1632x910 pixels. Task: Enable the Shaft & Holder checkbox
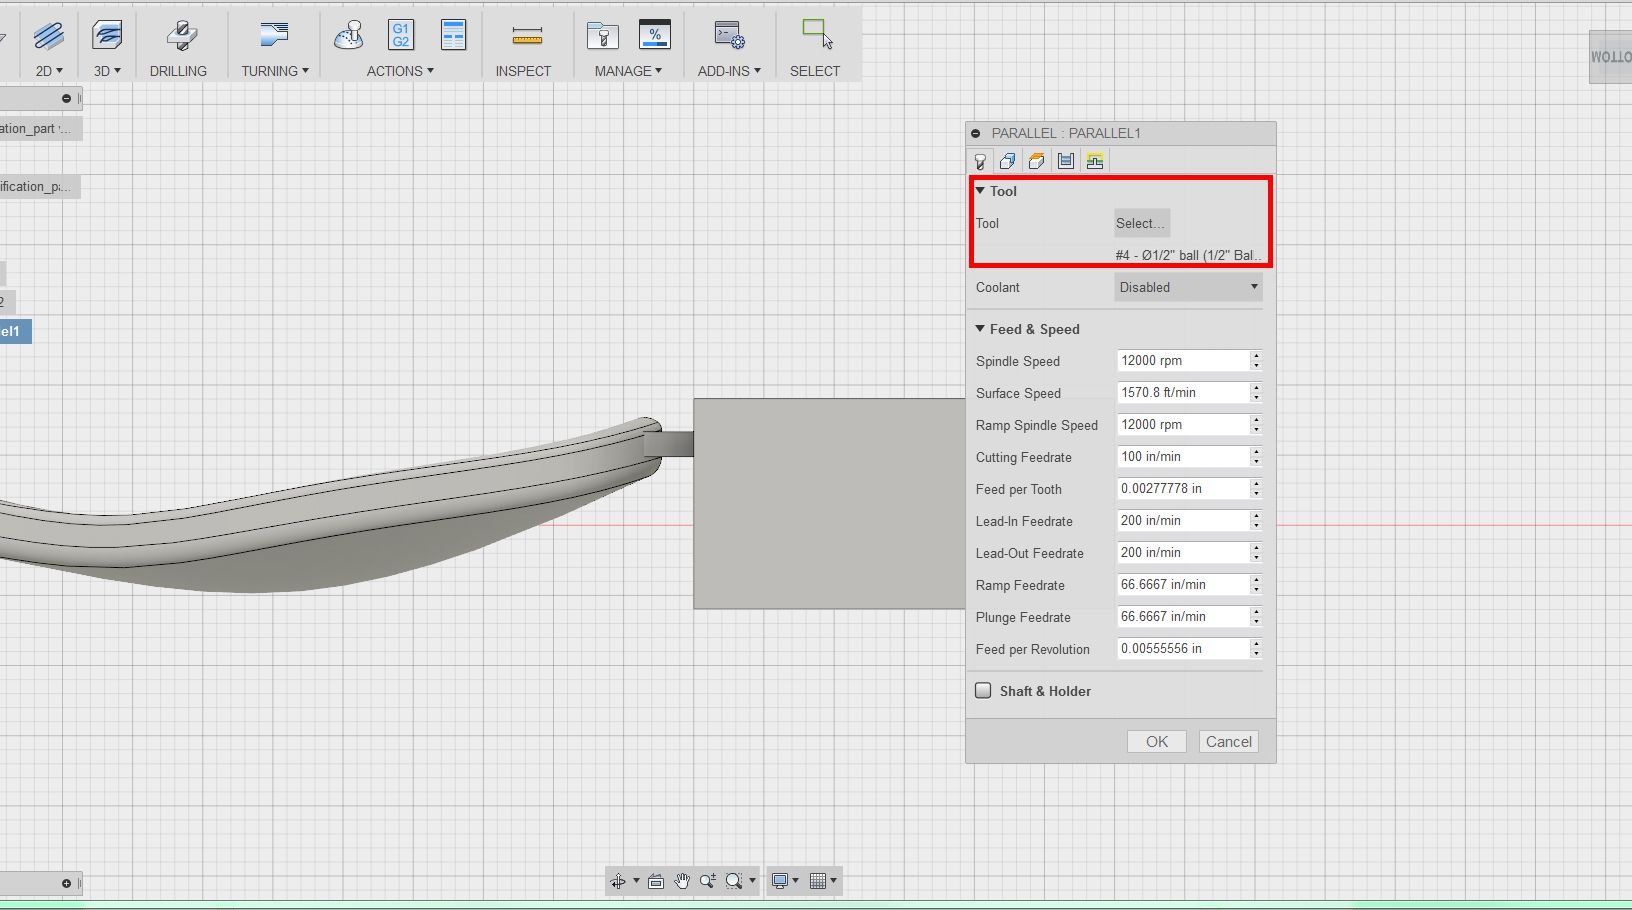tap(983, 691)
